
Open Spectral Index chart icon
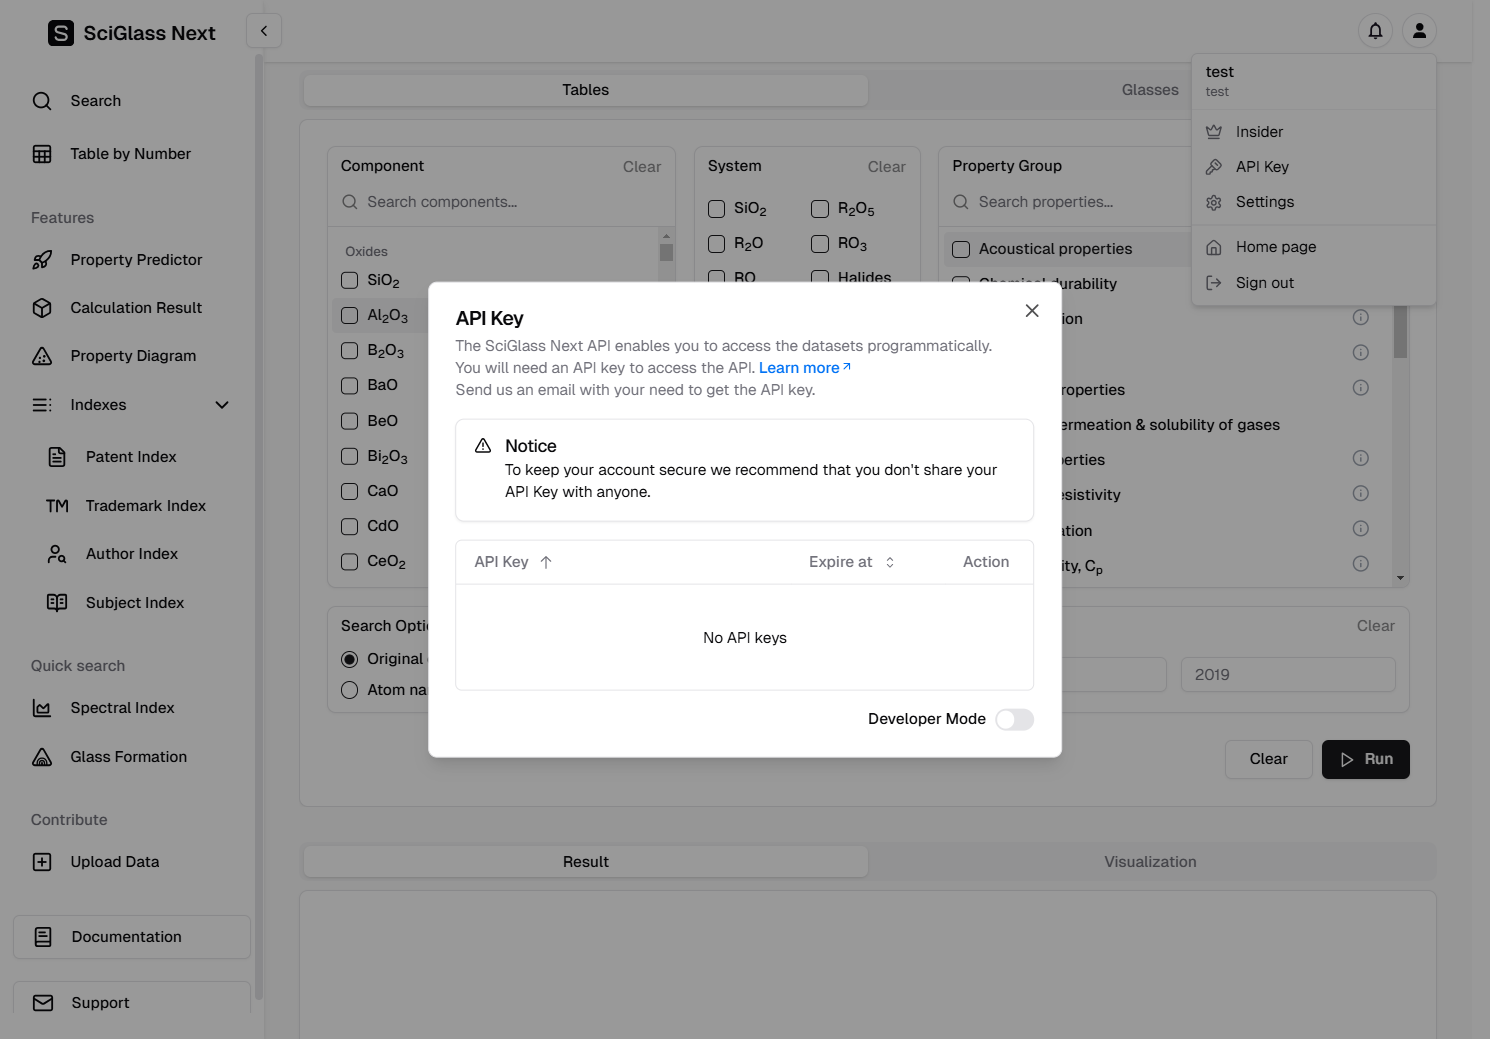[42, 708]
